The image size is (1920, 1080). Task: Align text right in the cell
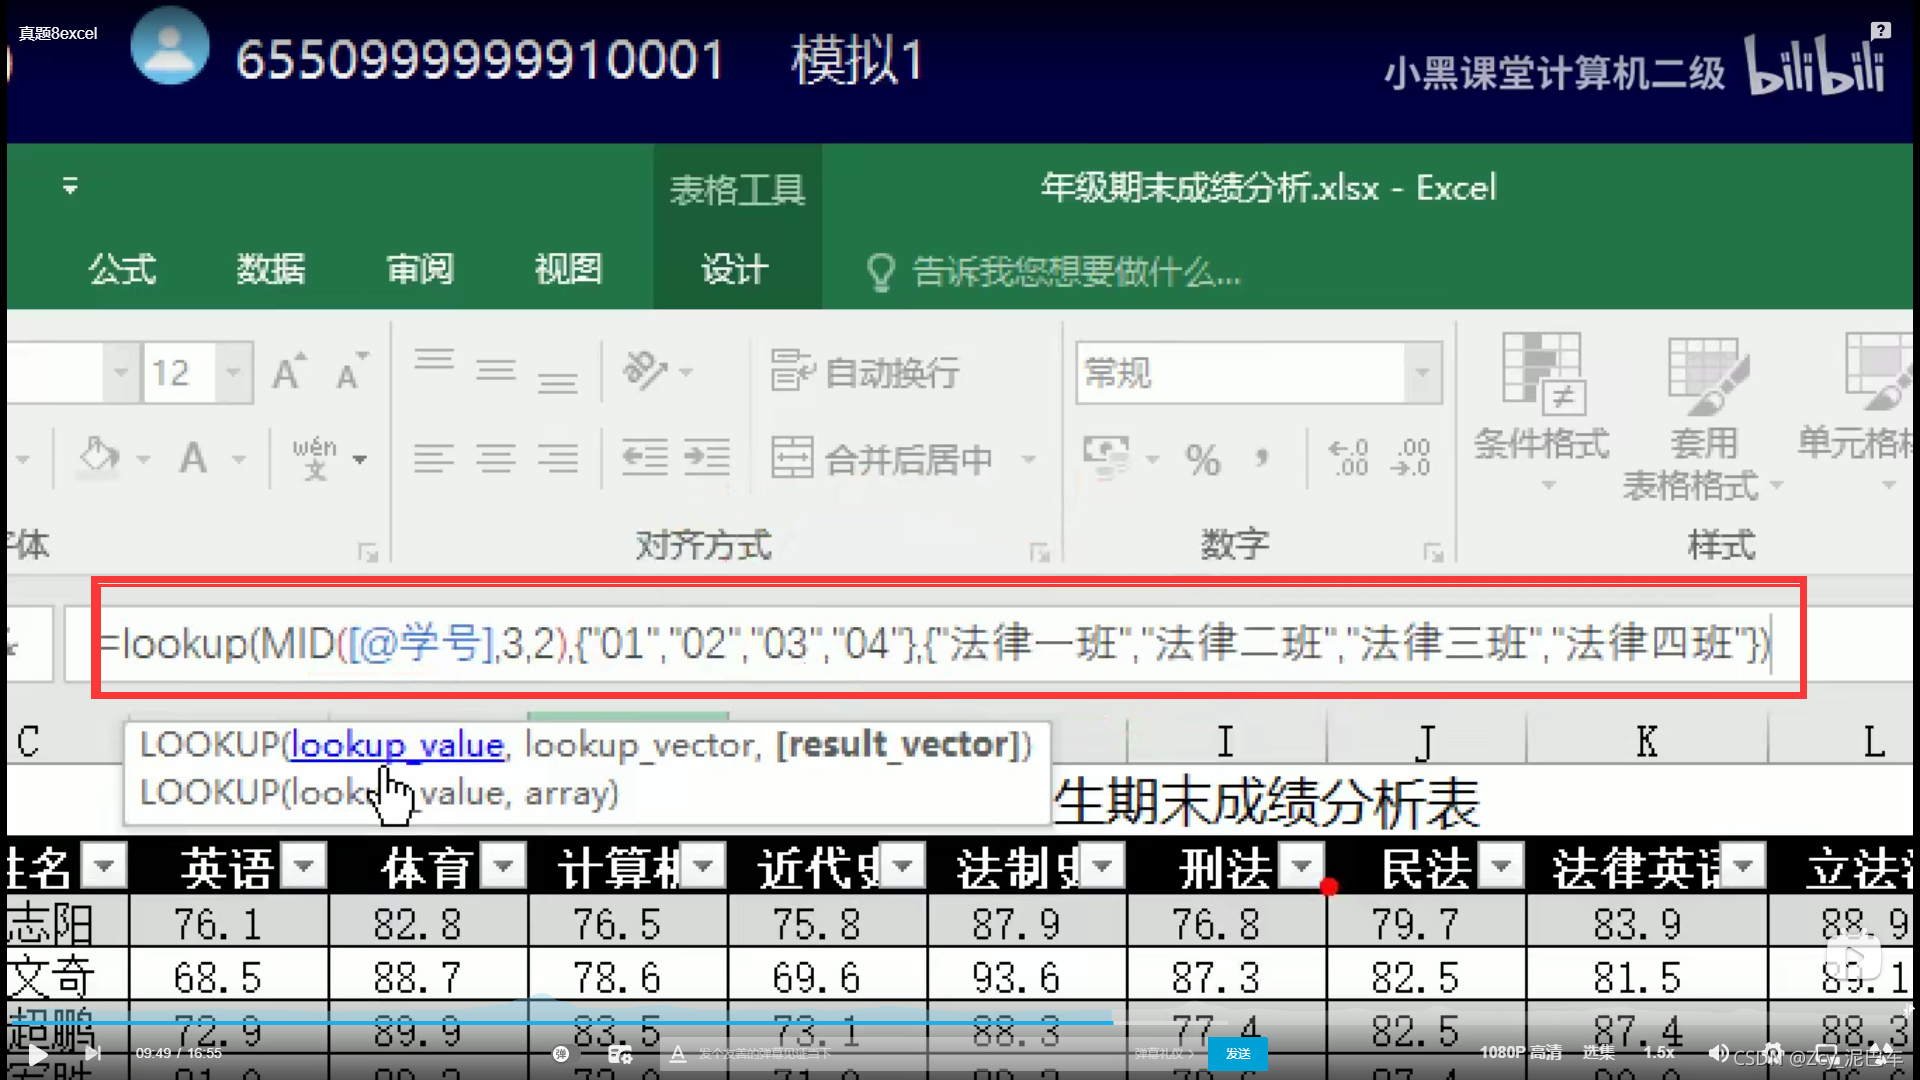tap(558, 459)
